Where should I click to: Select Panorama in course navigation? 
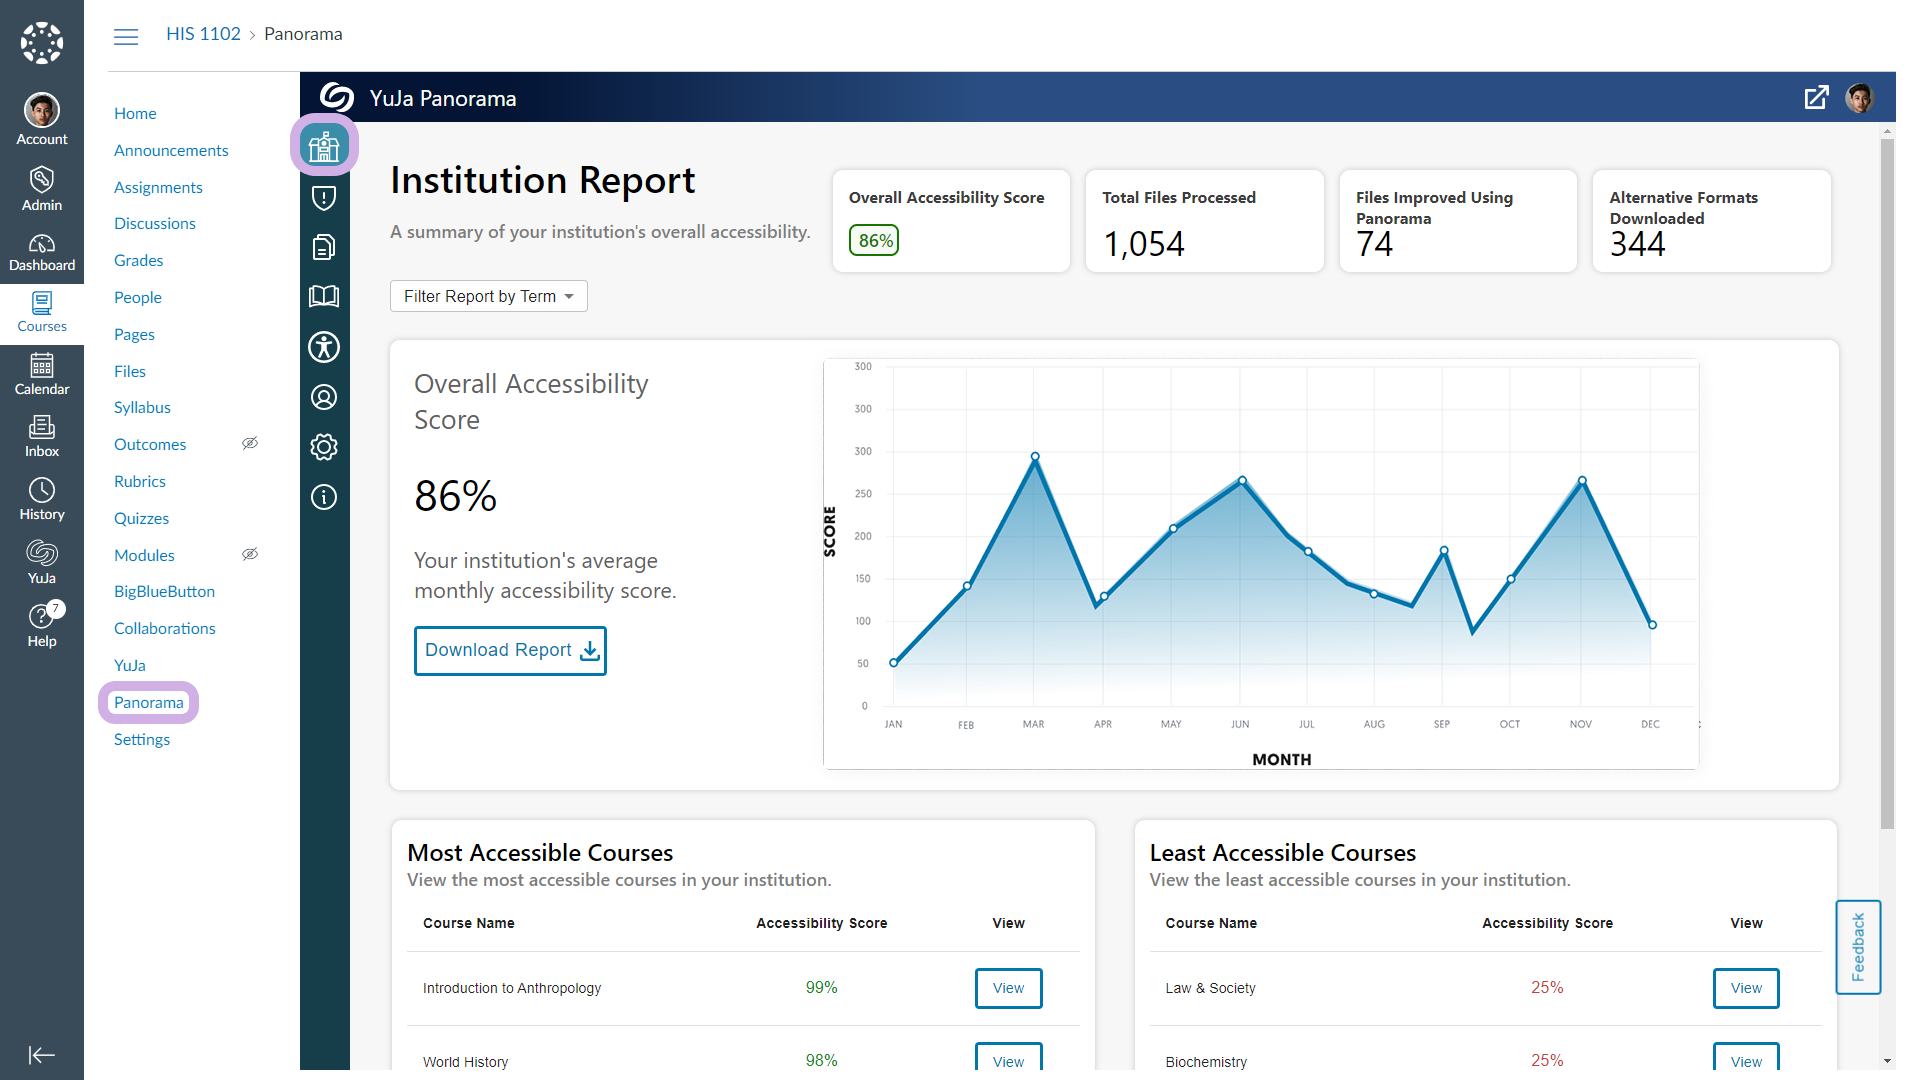(149, 702)
